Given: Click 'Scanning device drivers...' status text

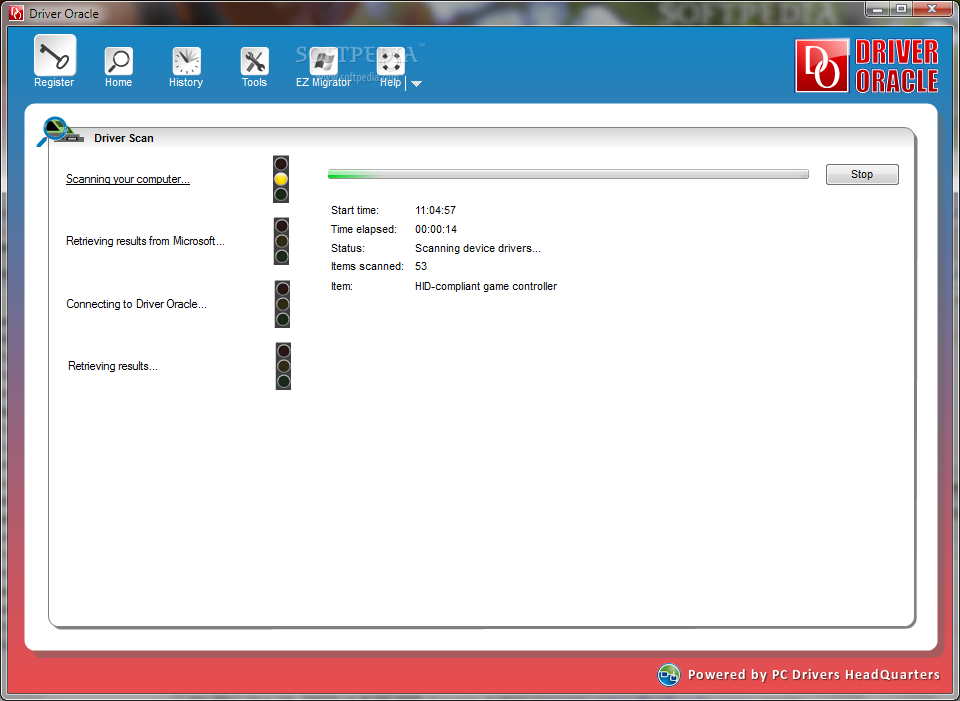Looking at the screenshot, I should (478, 248).
